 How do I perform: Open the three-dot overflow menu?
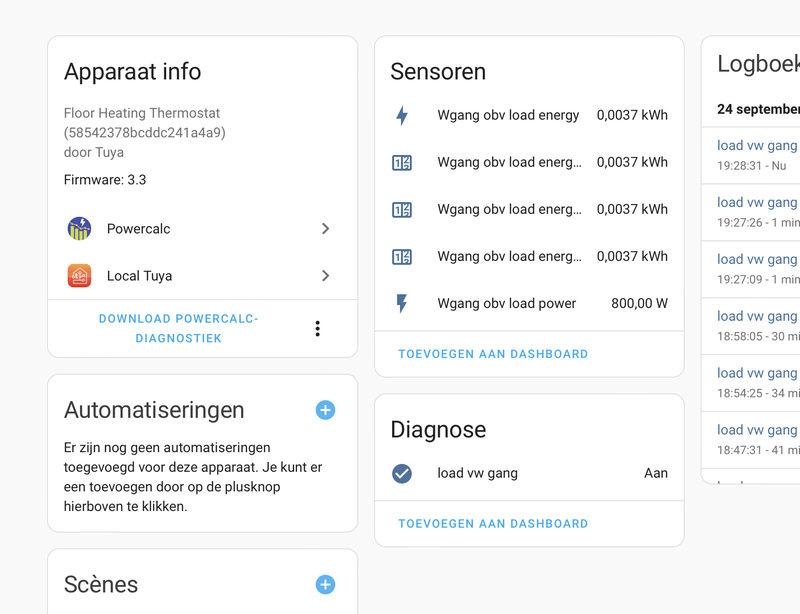coord(317,329)
